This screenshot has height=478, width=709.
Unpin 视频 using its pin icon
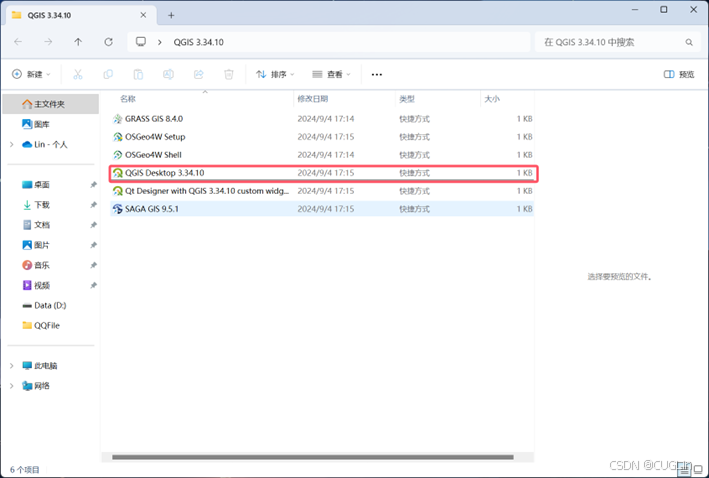[93, 285]
